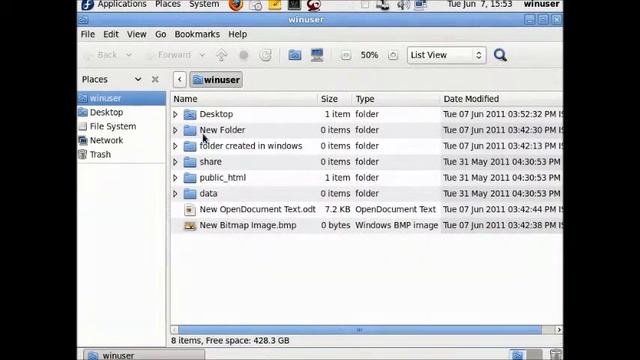Click the OpenDocument Text file icon
Viewport: 640px width, 360px height.
[x=190, y=210]
